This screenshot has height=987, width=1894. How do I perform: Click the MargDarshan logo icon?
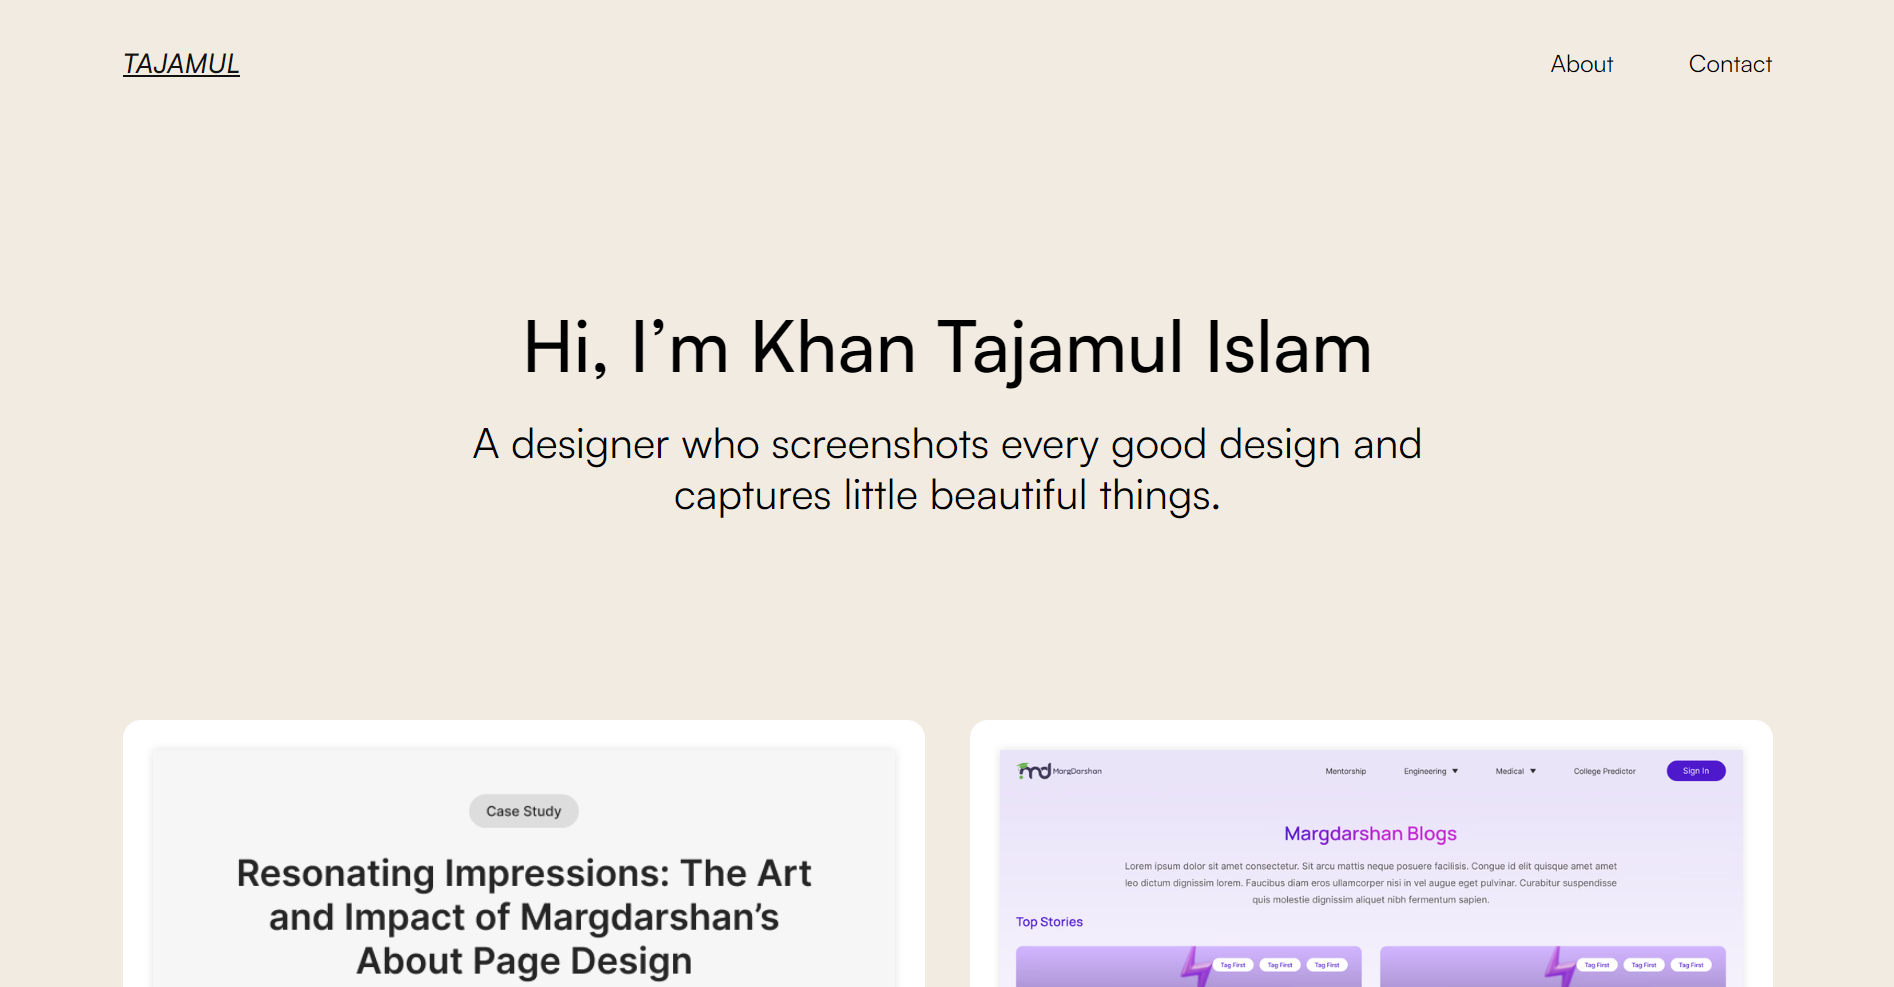(1035, 771)
